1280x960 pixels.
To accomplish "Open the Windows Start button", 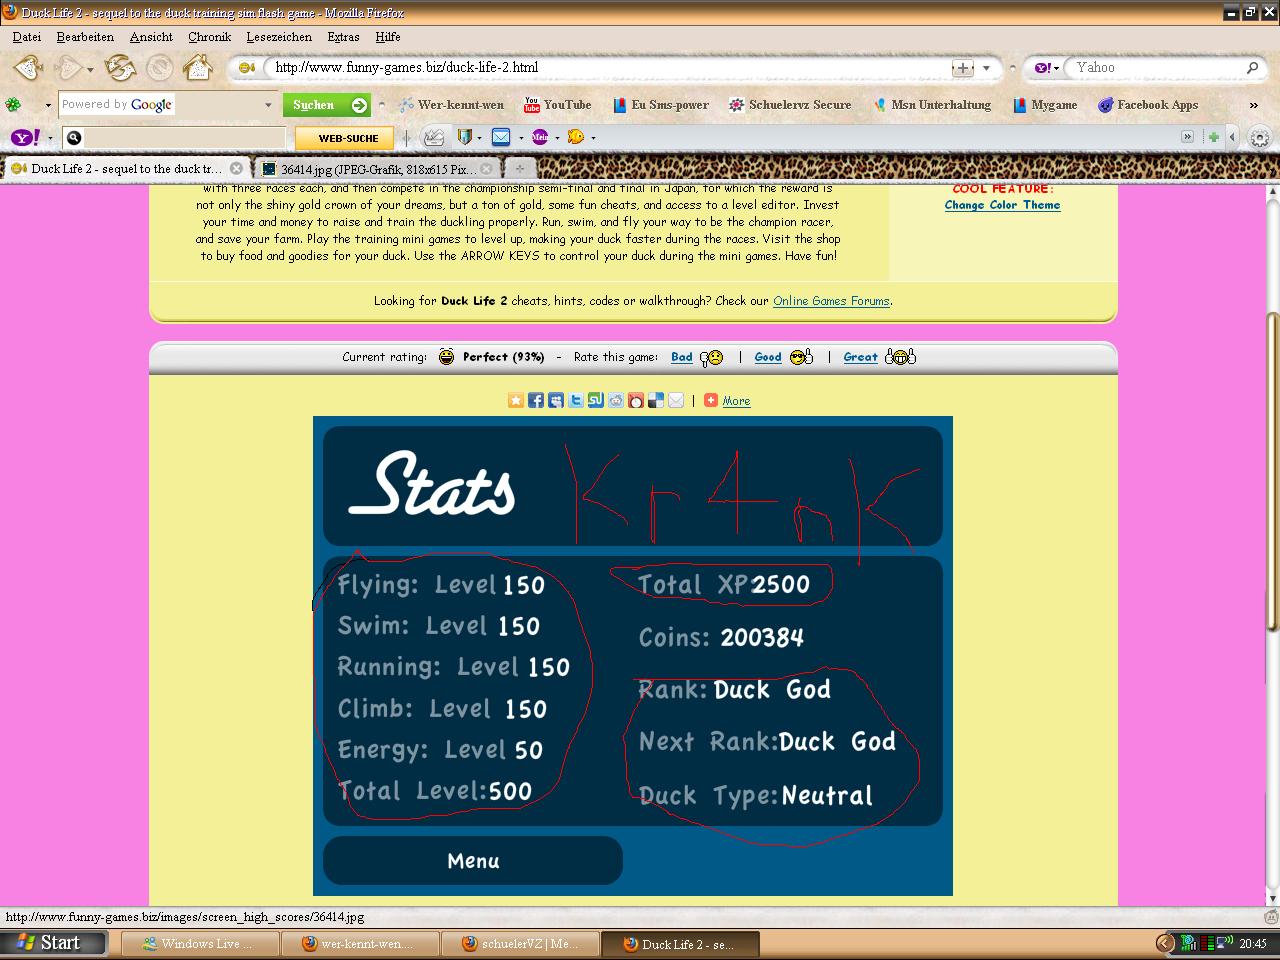I will pos(53,942).
